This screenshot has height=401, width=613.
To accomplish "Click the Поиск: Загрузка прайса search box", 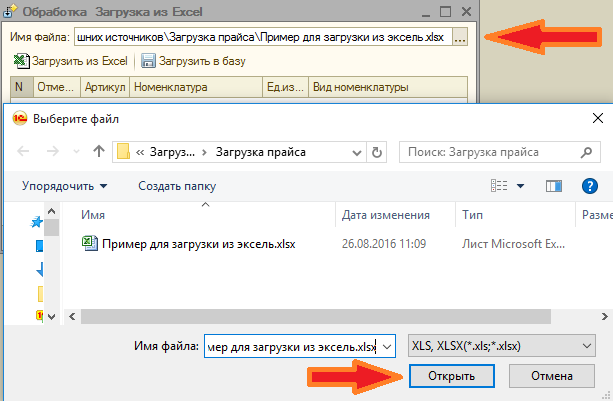I will coord(500,152).
